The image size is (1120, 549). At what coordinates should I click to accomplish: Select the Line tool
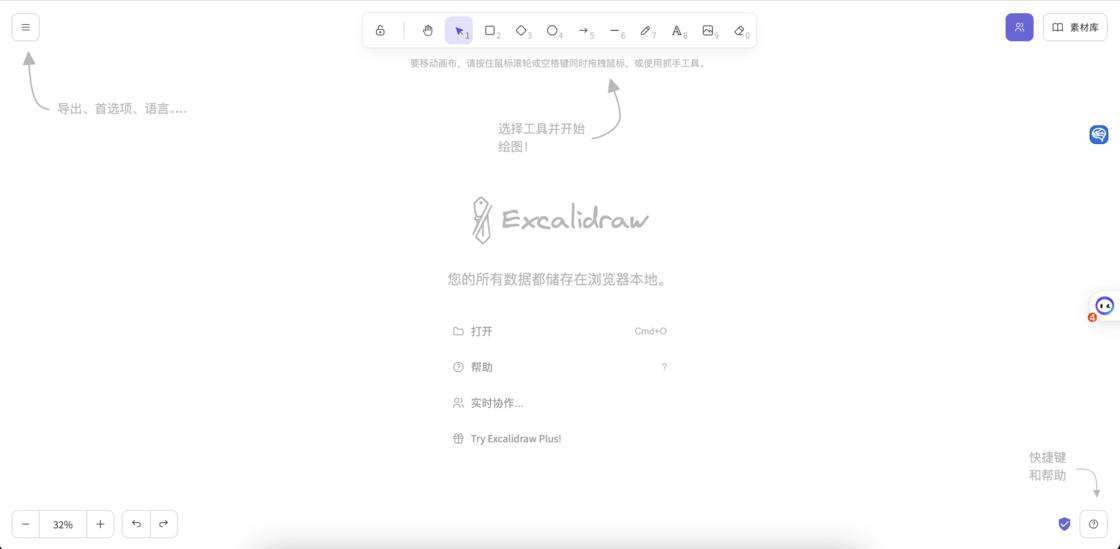click(x=614, y=31)
